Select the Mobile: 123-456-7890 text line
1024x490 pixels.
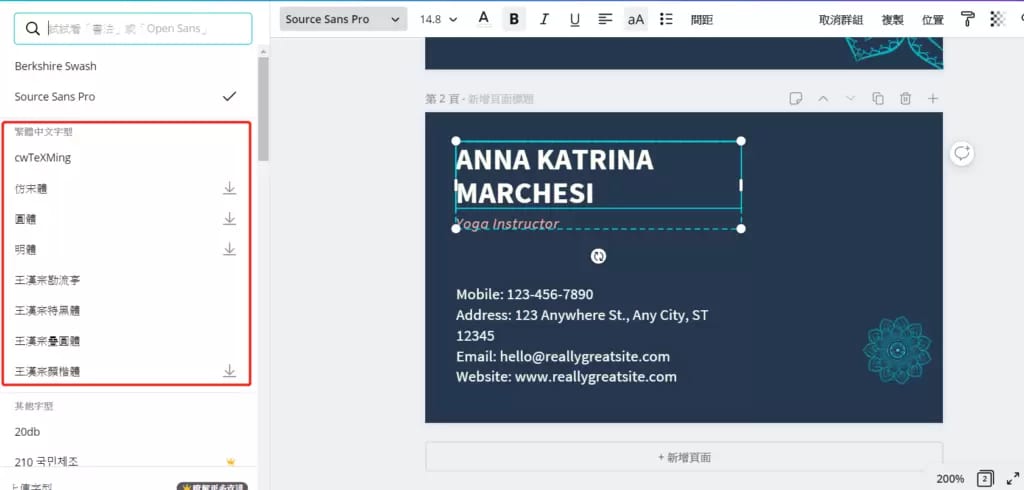click(x=524, y=295)
